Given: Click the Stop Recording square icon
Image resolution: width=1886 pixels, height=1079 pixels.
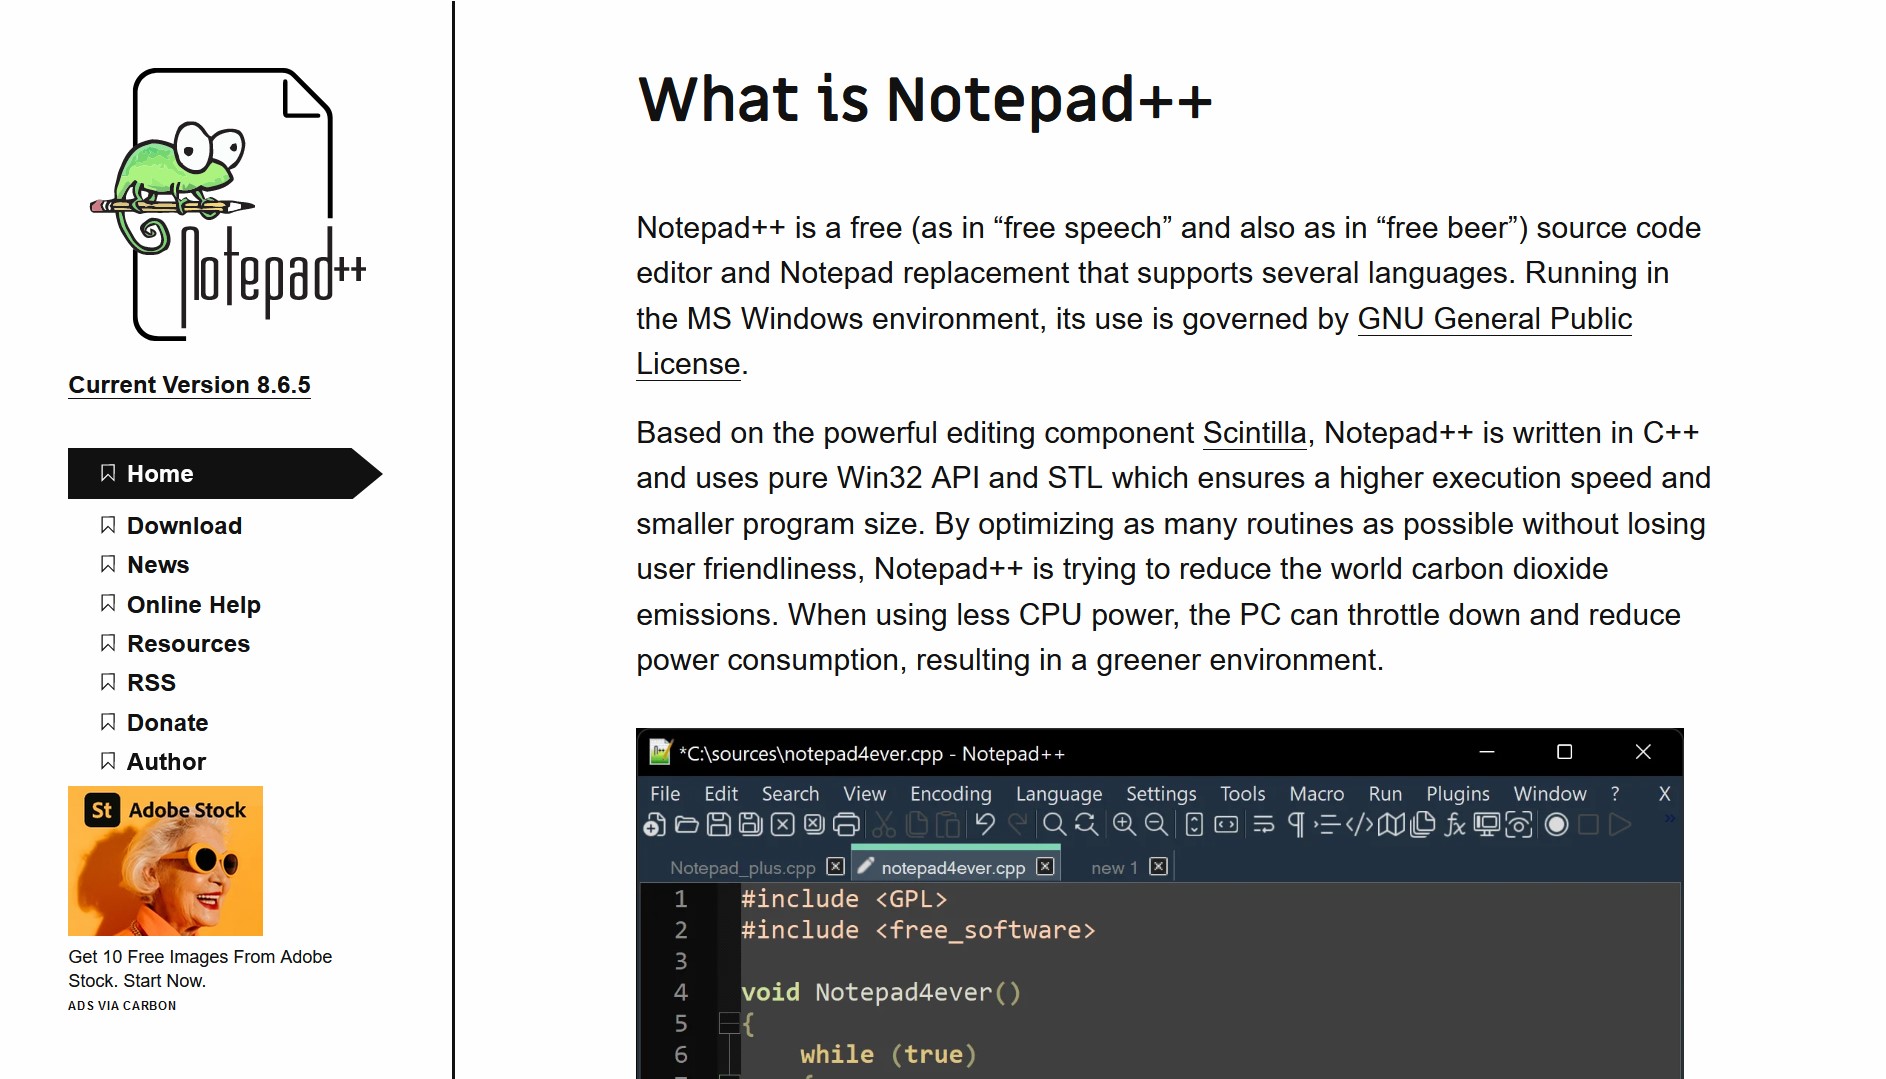Looking at the screenshot, I should point(1588,825).
